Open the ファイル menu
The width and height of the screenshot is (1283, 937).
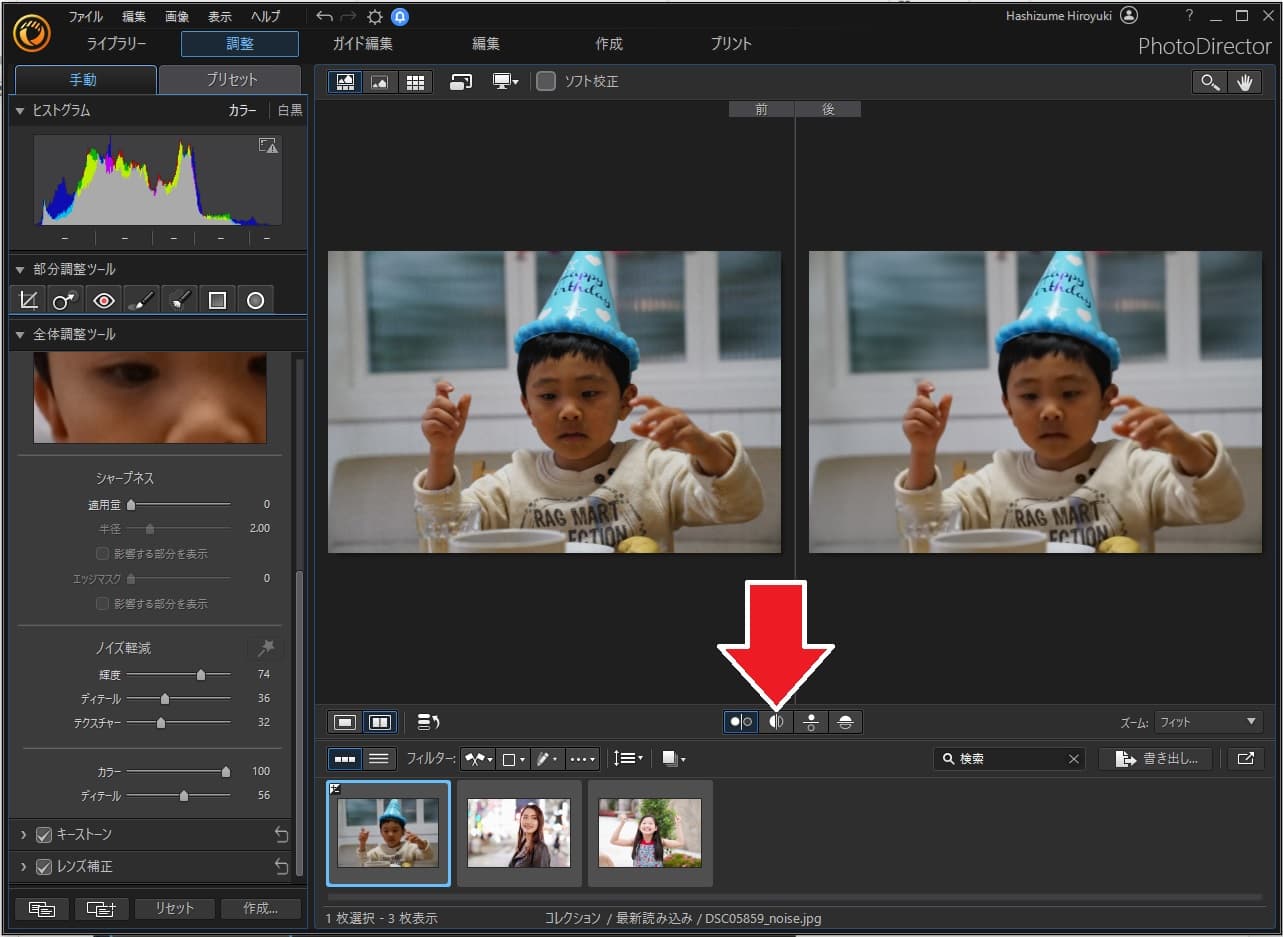click(x=85, y=16)
